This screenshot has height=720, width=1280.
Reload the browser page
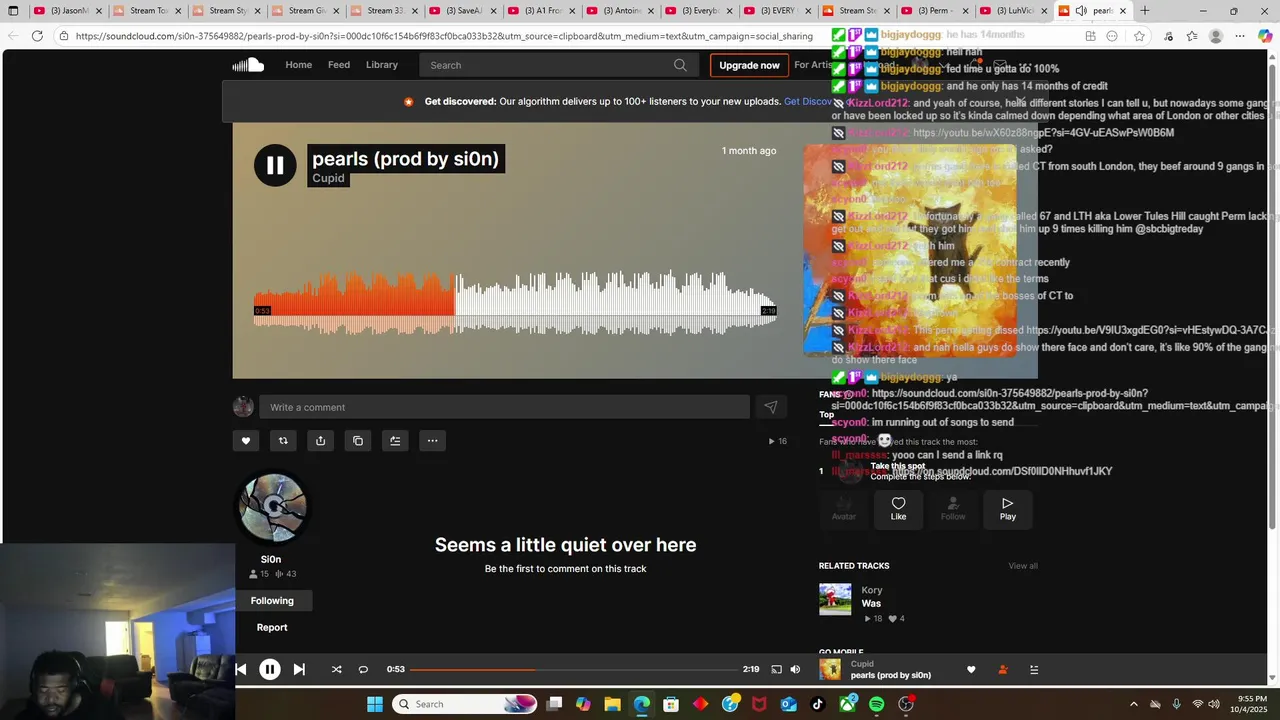[x=37, y=36]
